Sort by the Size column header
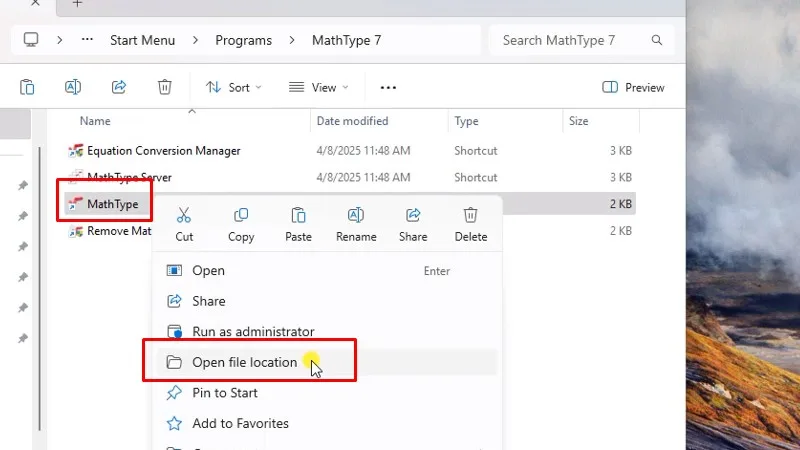 click(x=579, y=121)
